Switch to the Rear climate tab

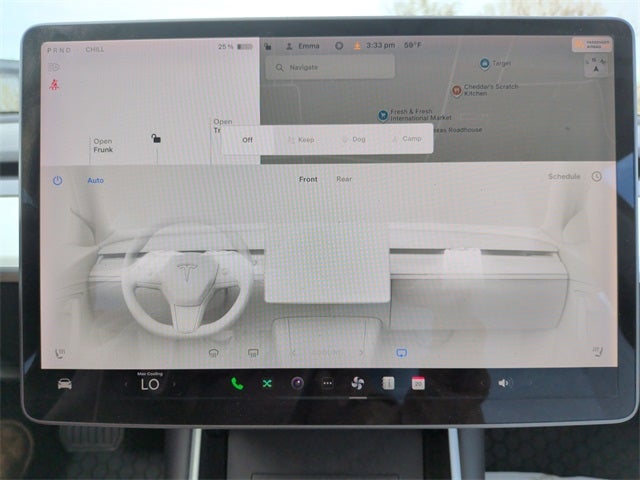click(x=344, y=179)
